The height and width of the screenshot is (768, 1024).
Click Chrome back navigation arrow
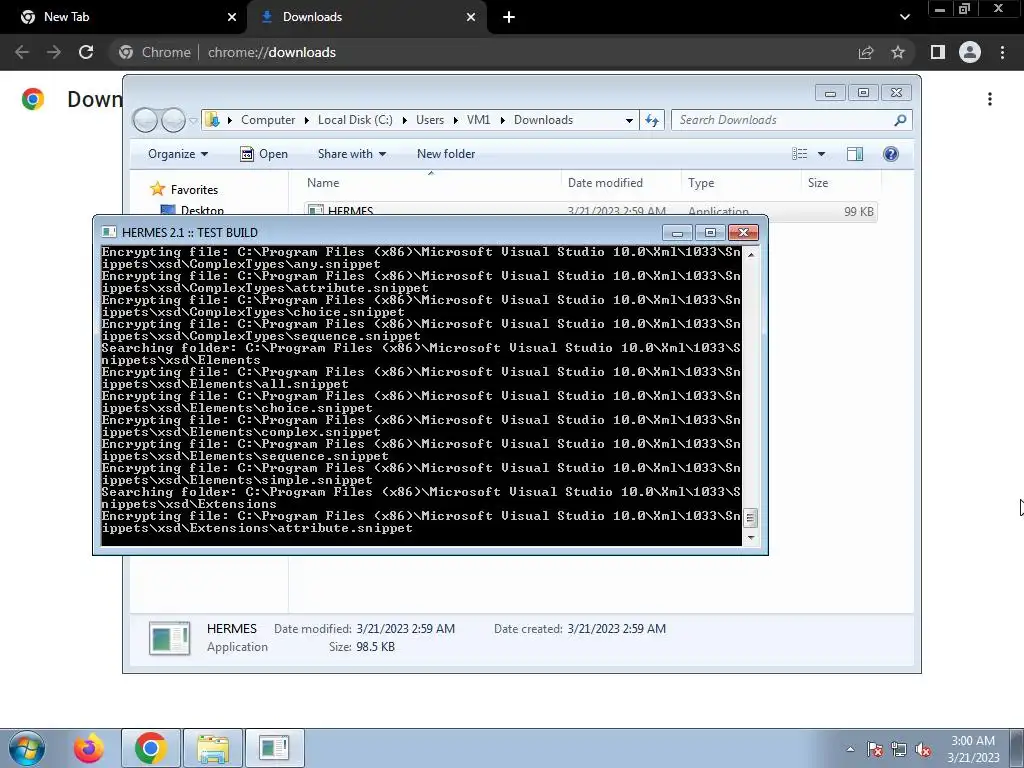(22, 52)
